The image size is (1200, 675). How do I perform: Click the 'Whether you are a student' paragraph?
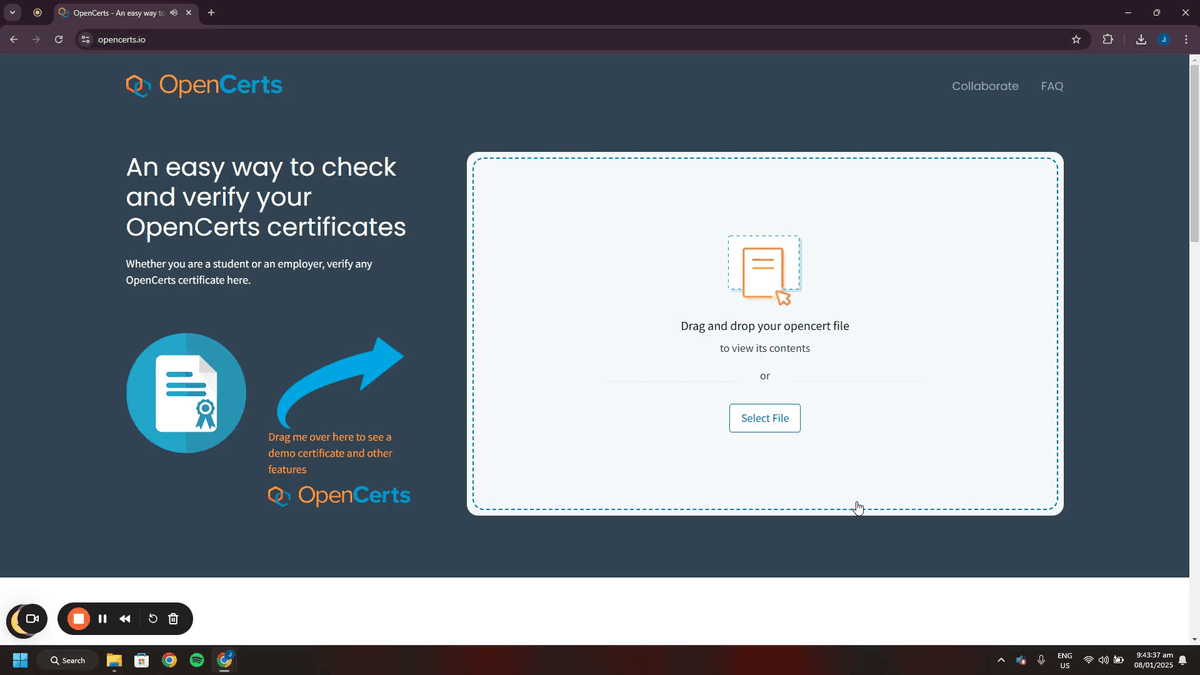249,272
